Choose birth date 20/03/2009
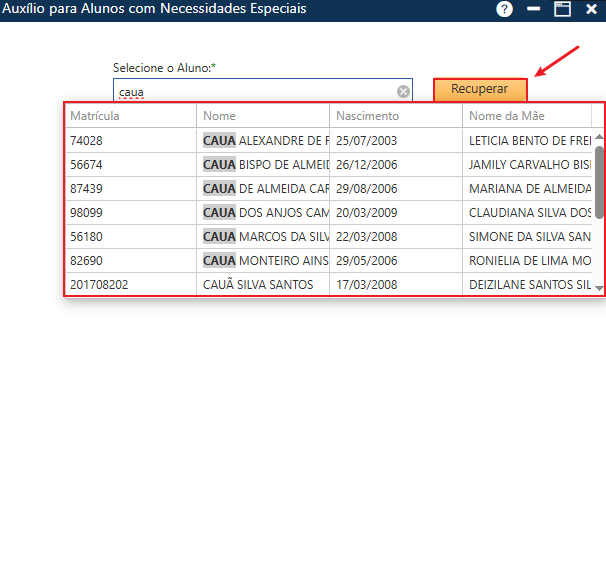This screenshot has width=606, height=581. (x=366, y=213)
